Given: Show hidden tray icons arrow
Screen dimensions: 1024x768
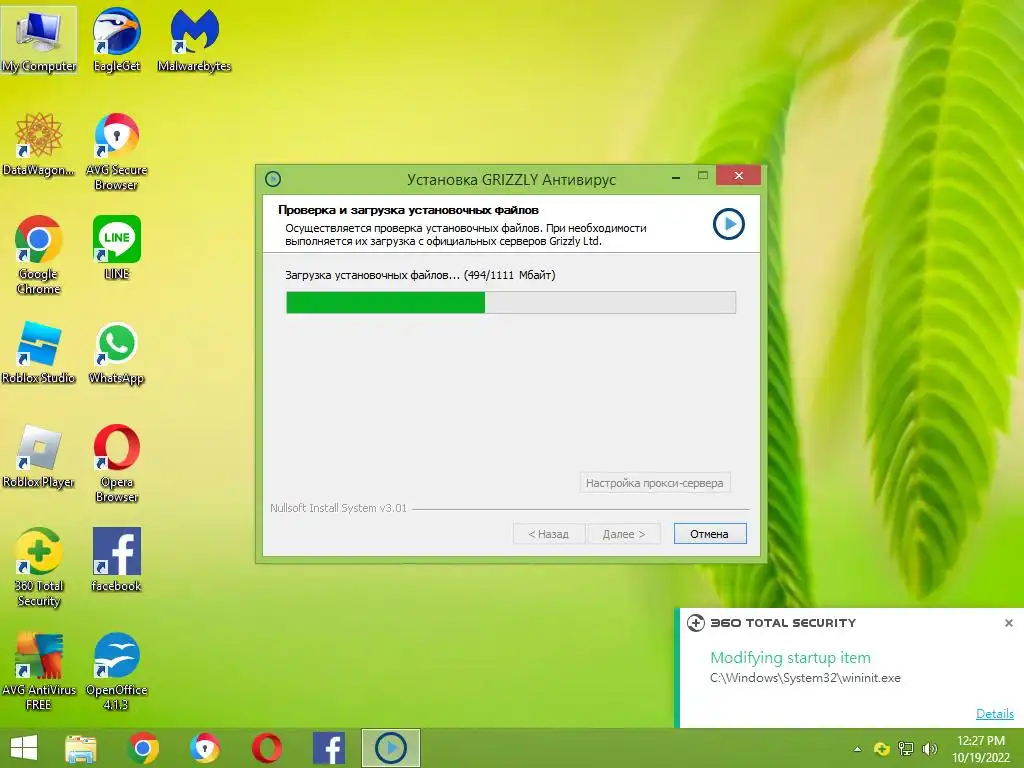Looking at the screenshot, I should tap(857, 749).
